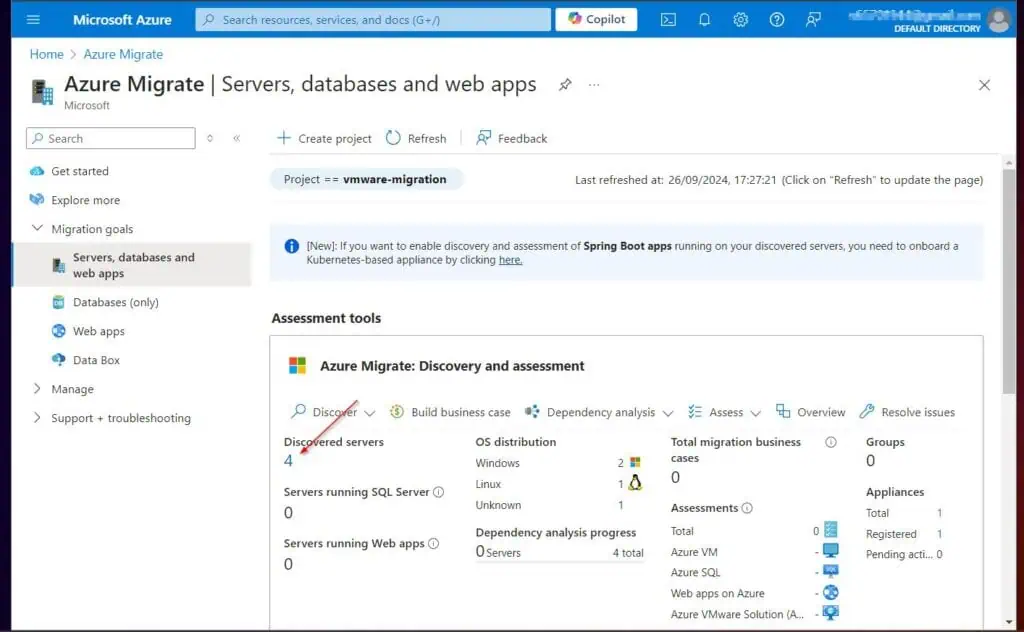The height and width of the screenshot is (632, 1024).
Task: Show info for Total migration business cases
Action: pos(831,442)
